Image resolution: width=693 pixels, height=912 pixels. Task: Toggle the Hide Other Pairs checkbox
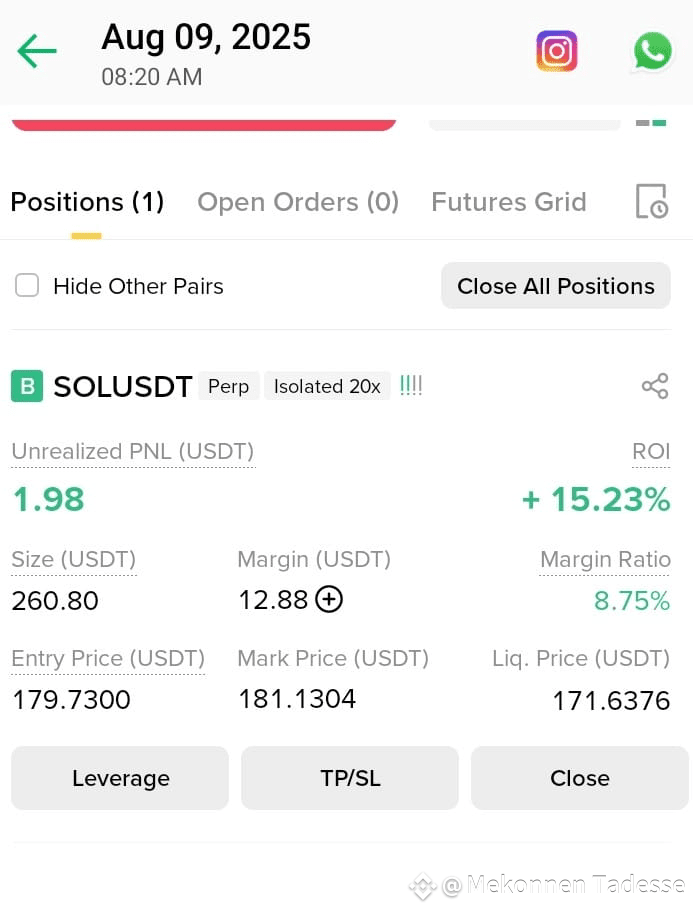27,286
